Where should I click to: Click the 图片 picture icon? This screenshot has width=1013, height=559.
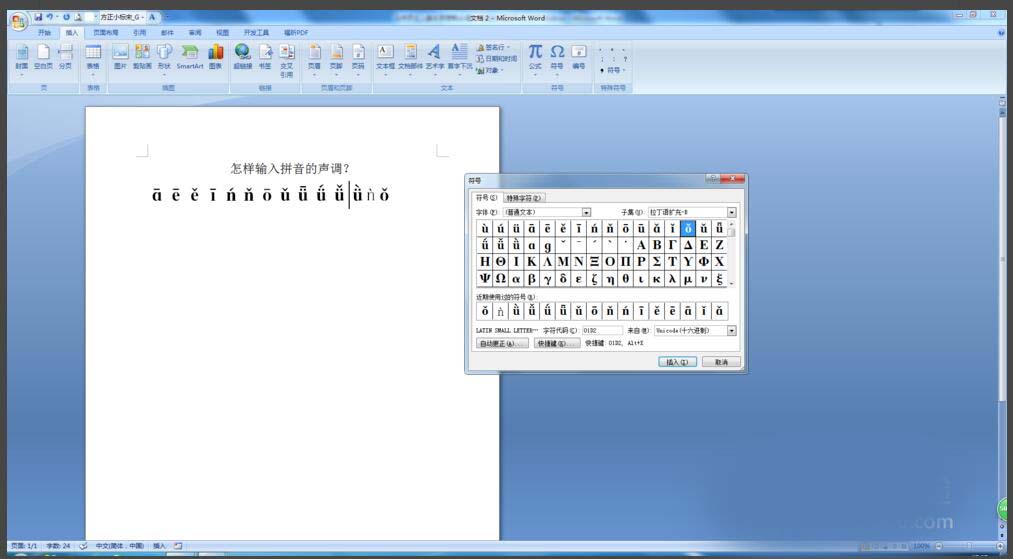click(120, 55)
